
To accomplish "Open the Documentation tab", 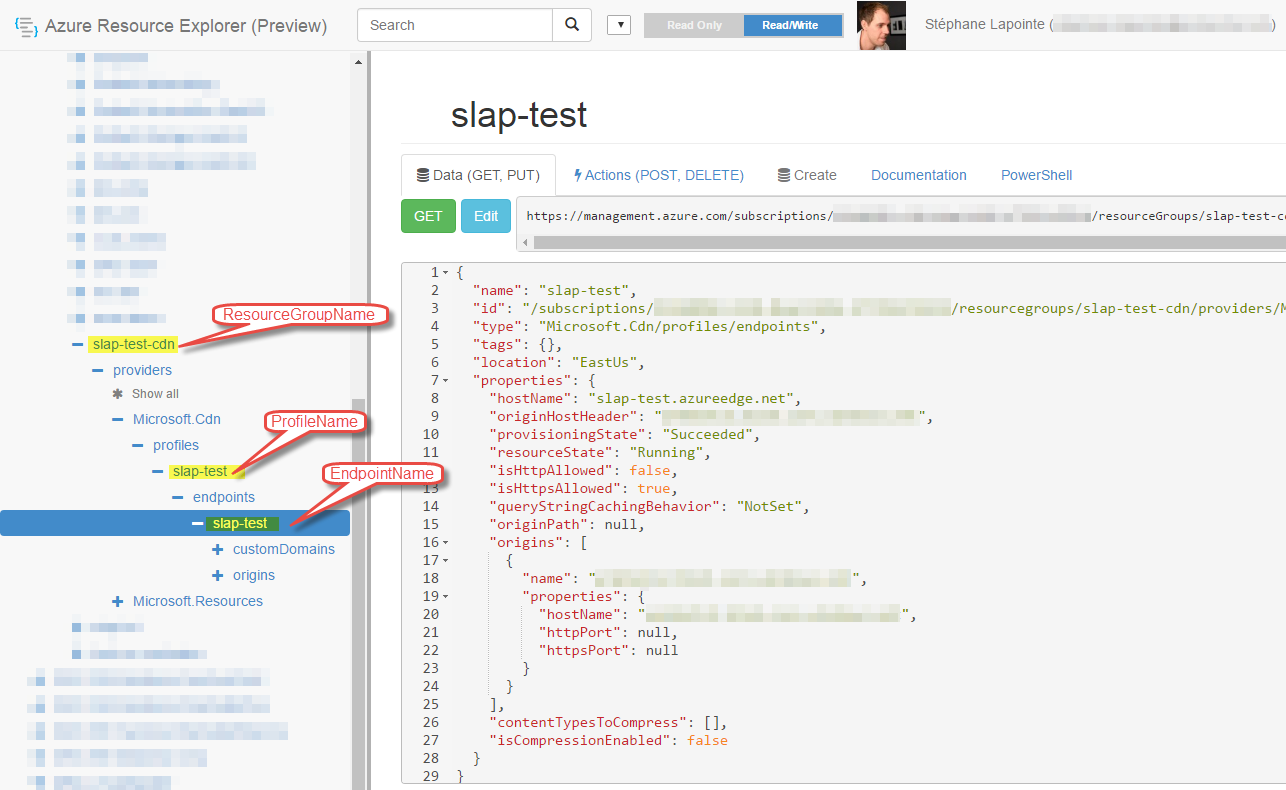I will point(919,175).
